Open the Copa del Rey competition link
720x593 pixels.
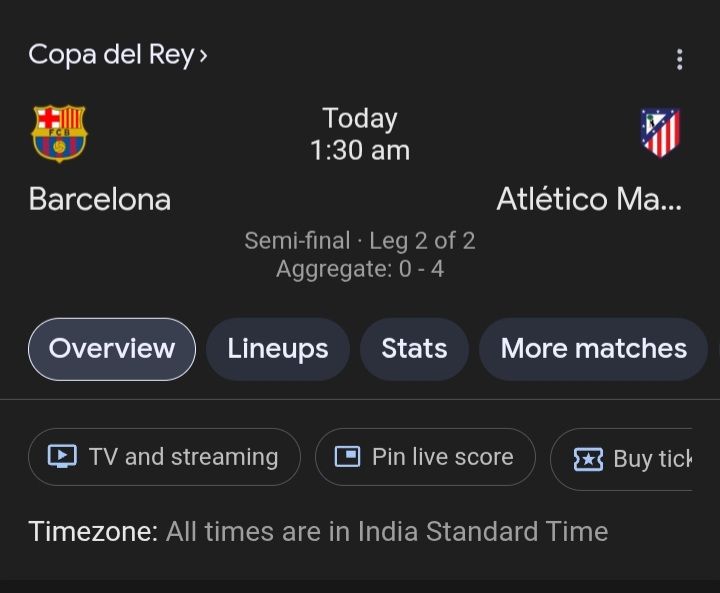click(x=110, y=54)
